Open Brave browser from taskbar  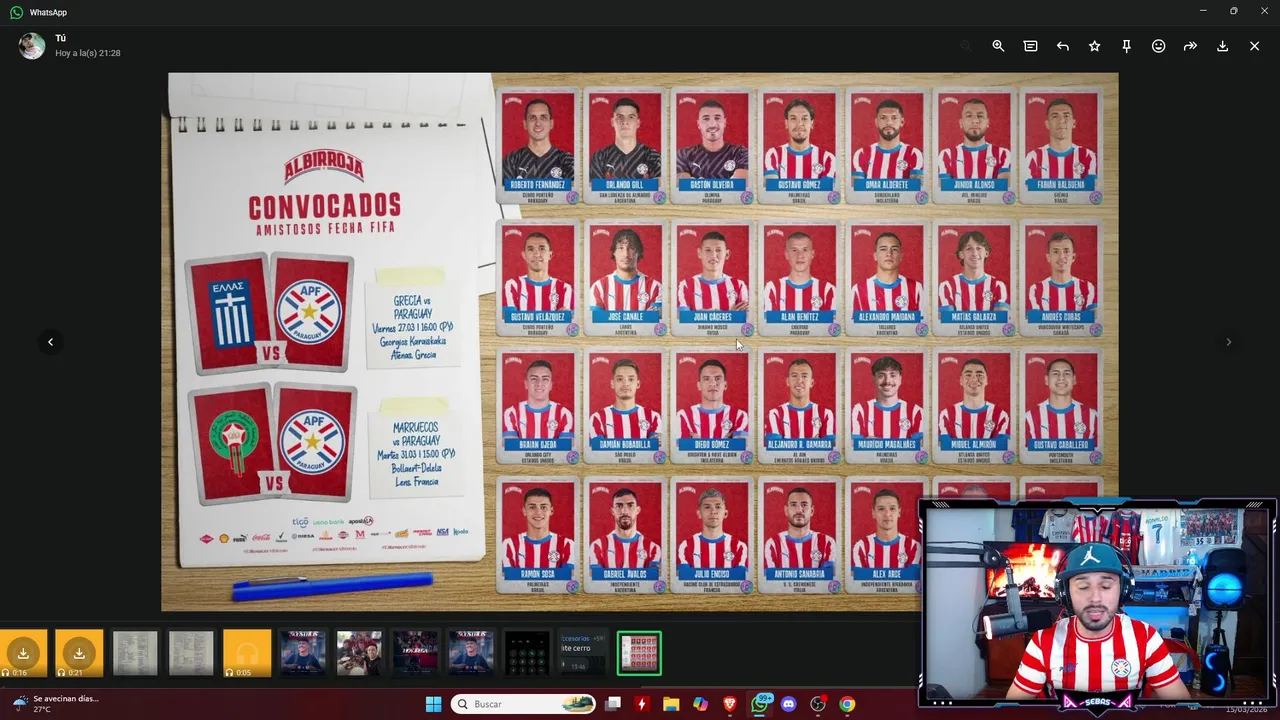[729, 704]
